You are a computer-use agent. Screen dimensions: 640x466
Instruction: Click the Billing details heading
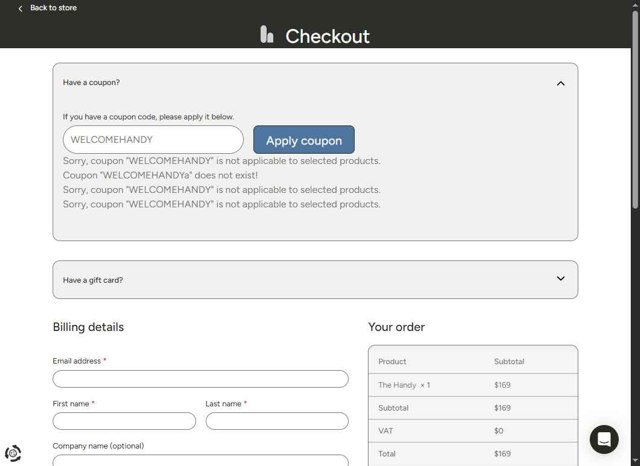point(88,327)
